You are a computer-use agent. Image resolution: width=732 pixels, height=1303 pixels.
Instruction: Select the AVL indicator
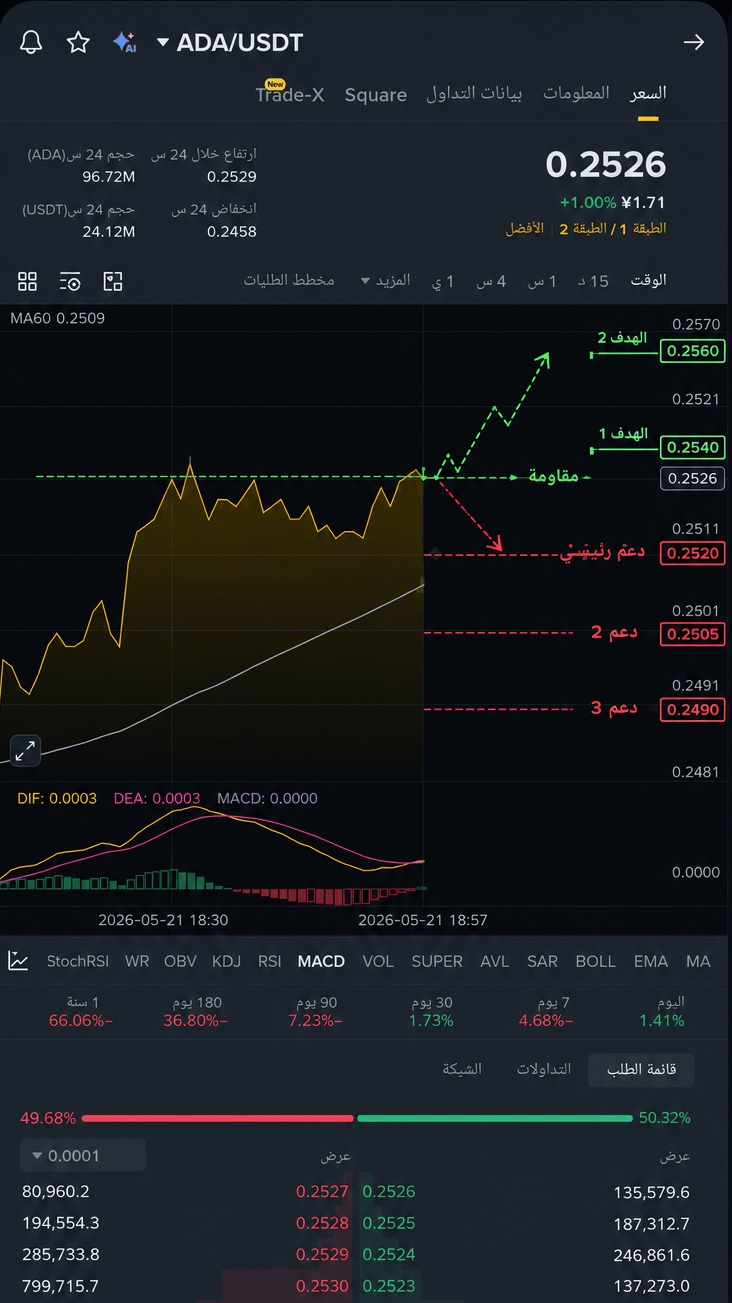(495, 961)
